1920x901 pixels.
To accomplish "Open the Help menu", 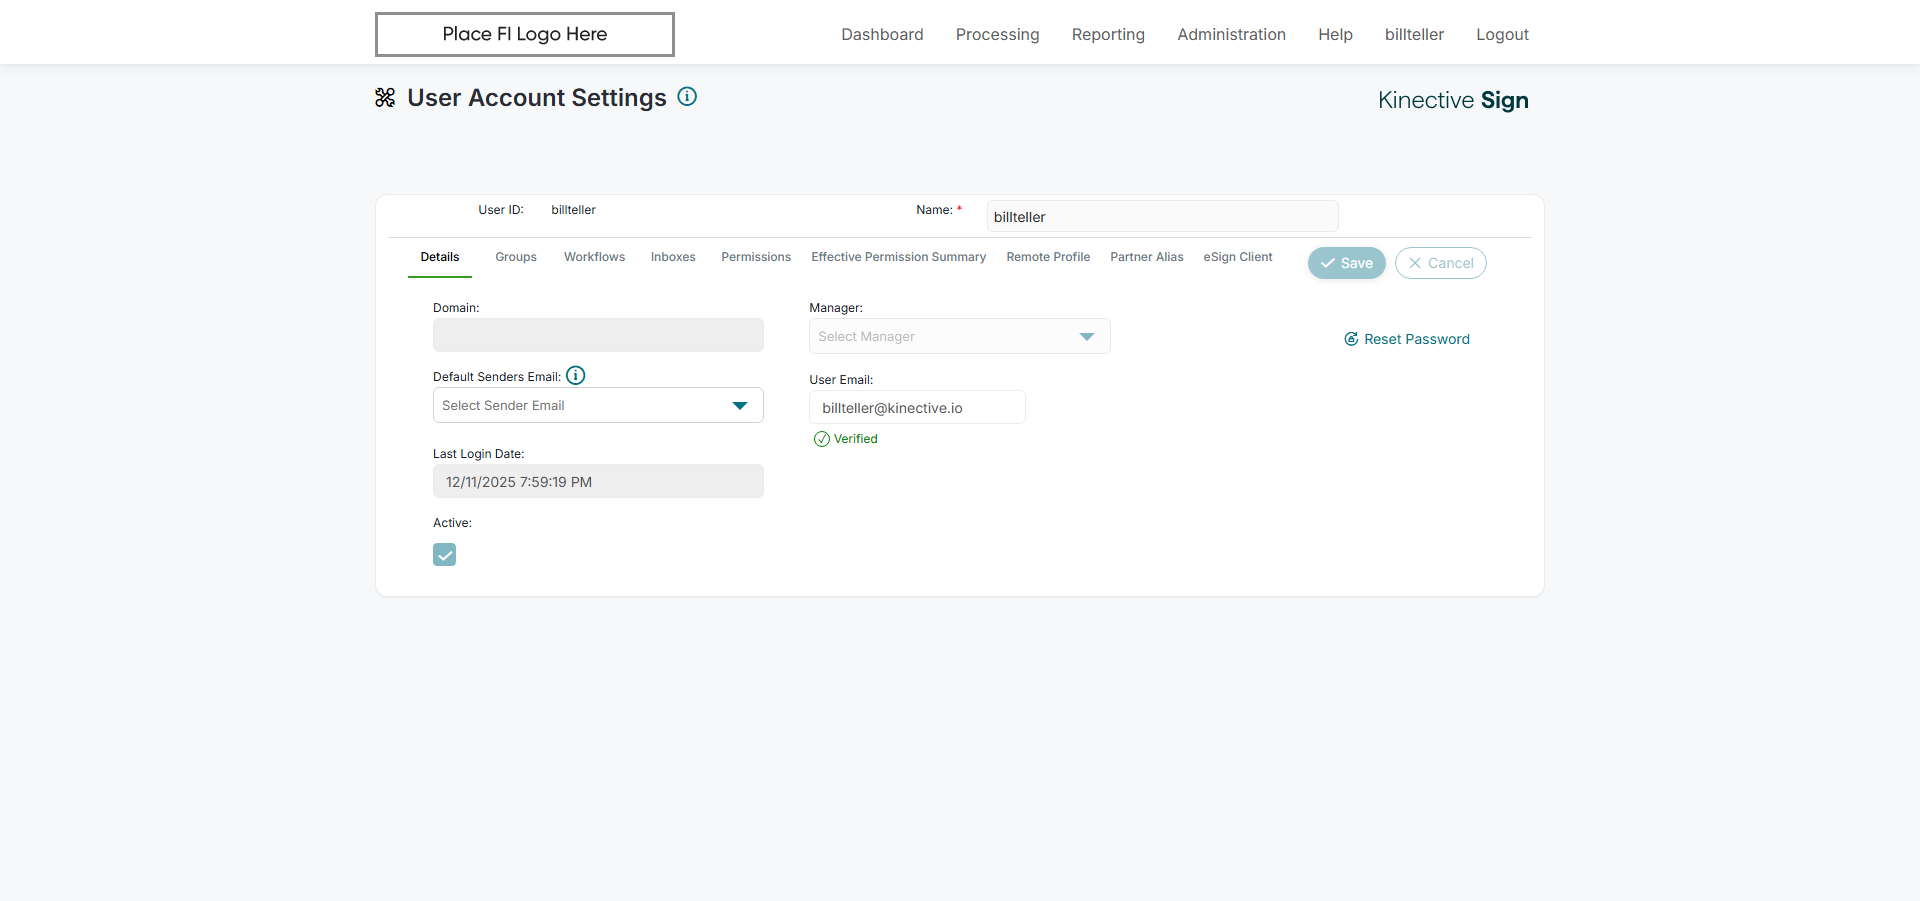I will click(1335, 34).
